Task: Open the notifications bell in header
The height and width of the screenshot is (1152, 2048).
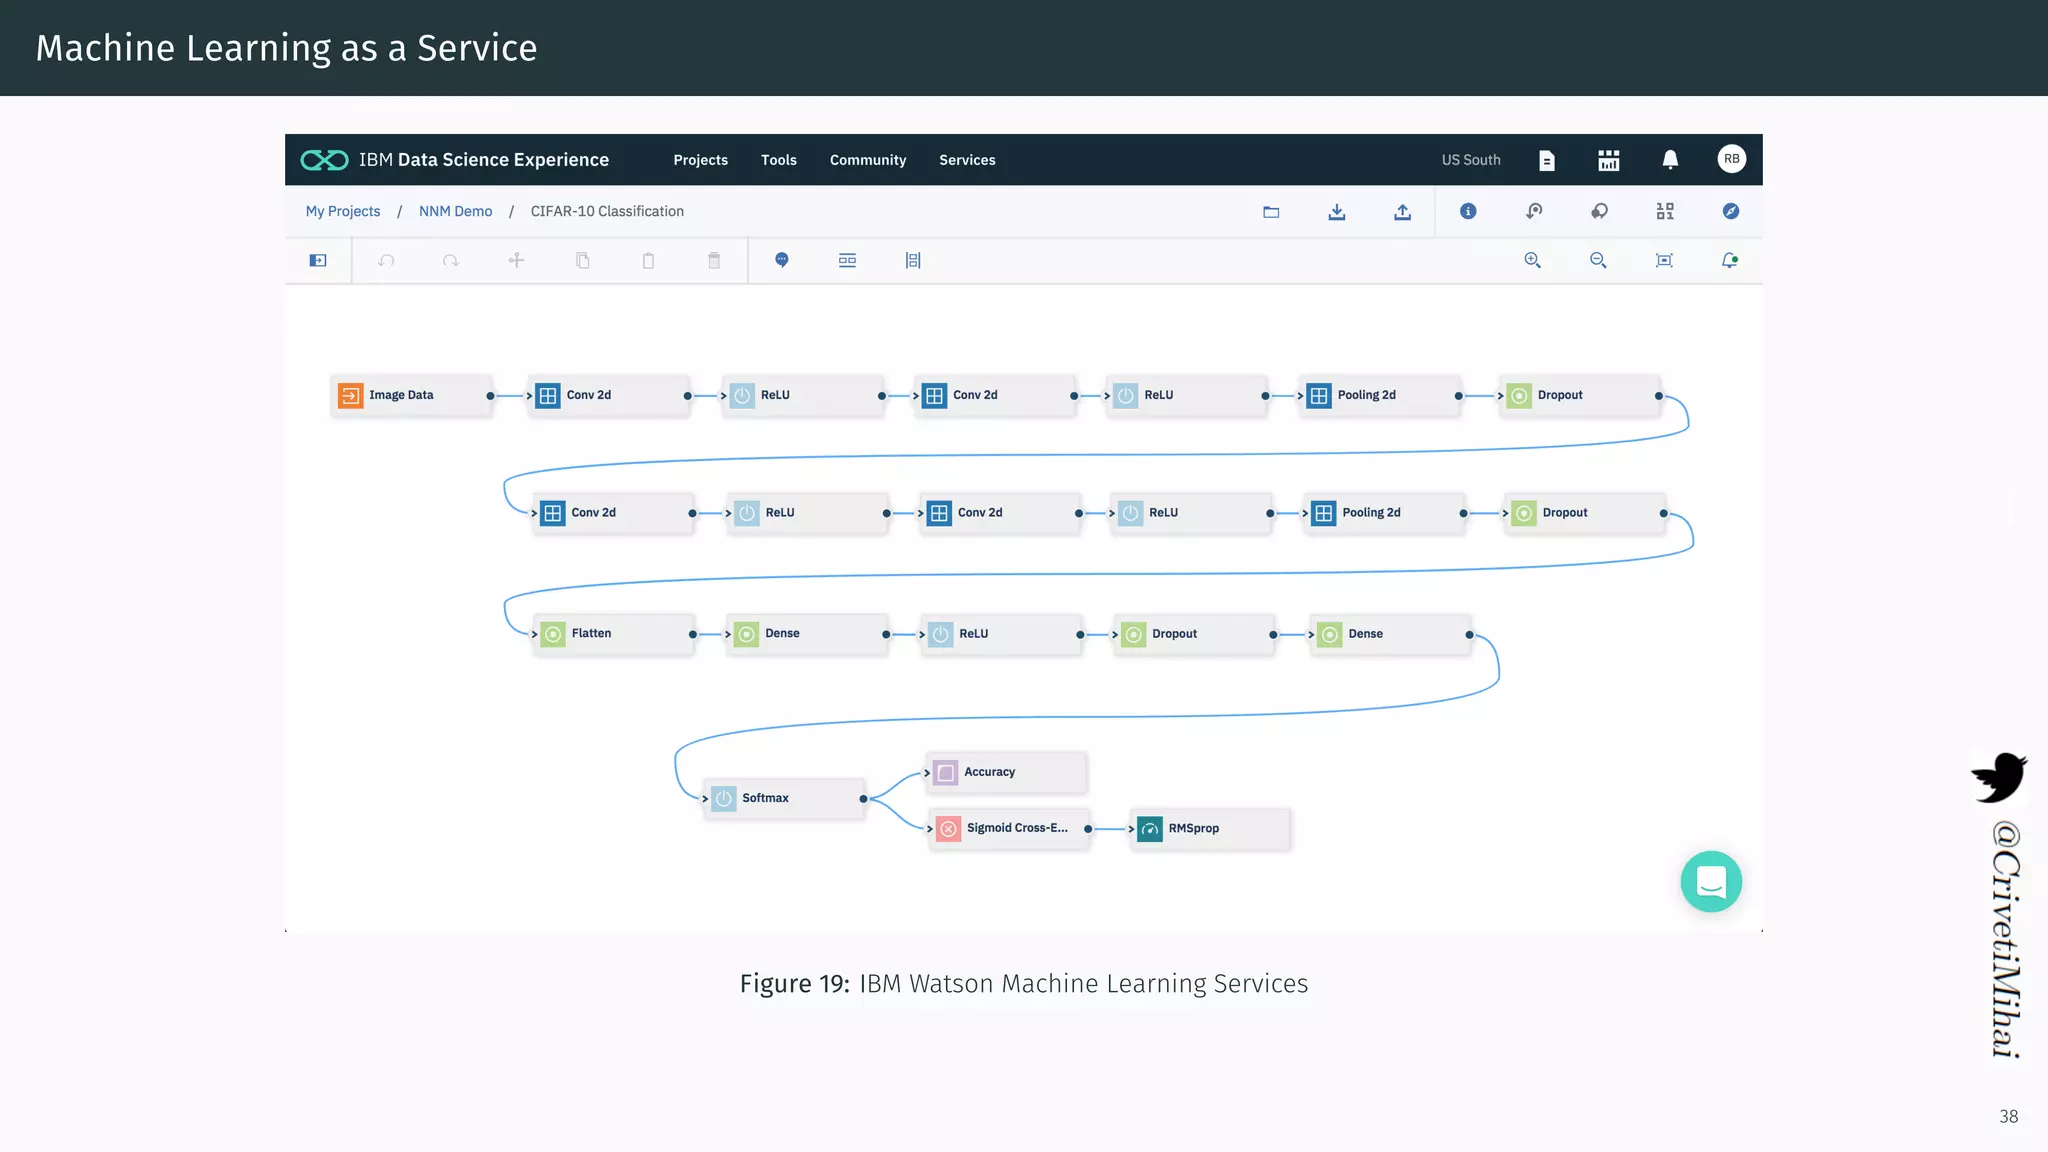Action: tap(1670, 160)
